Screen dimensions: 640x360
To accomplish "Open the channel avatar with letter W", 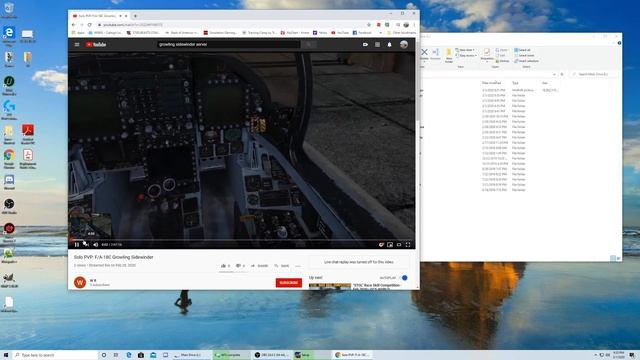I will coord(80,282).
